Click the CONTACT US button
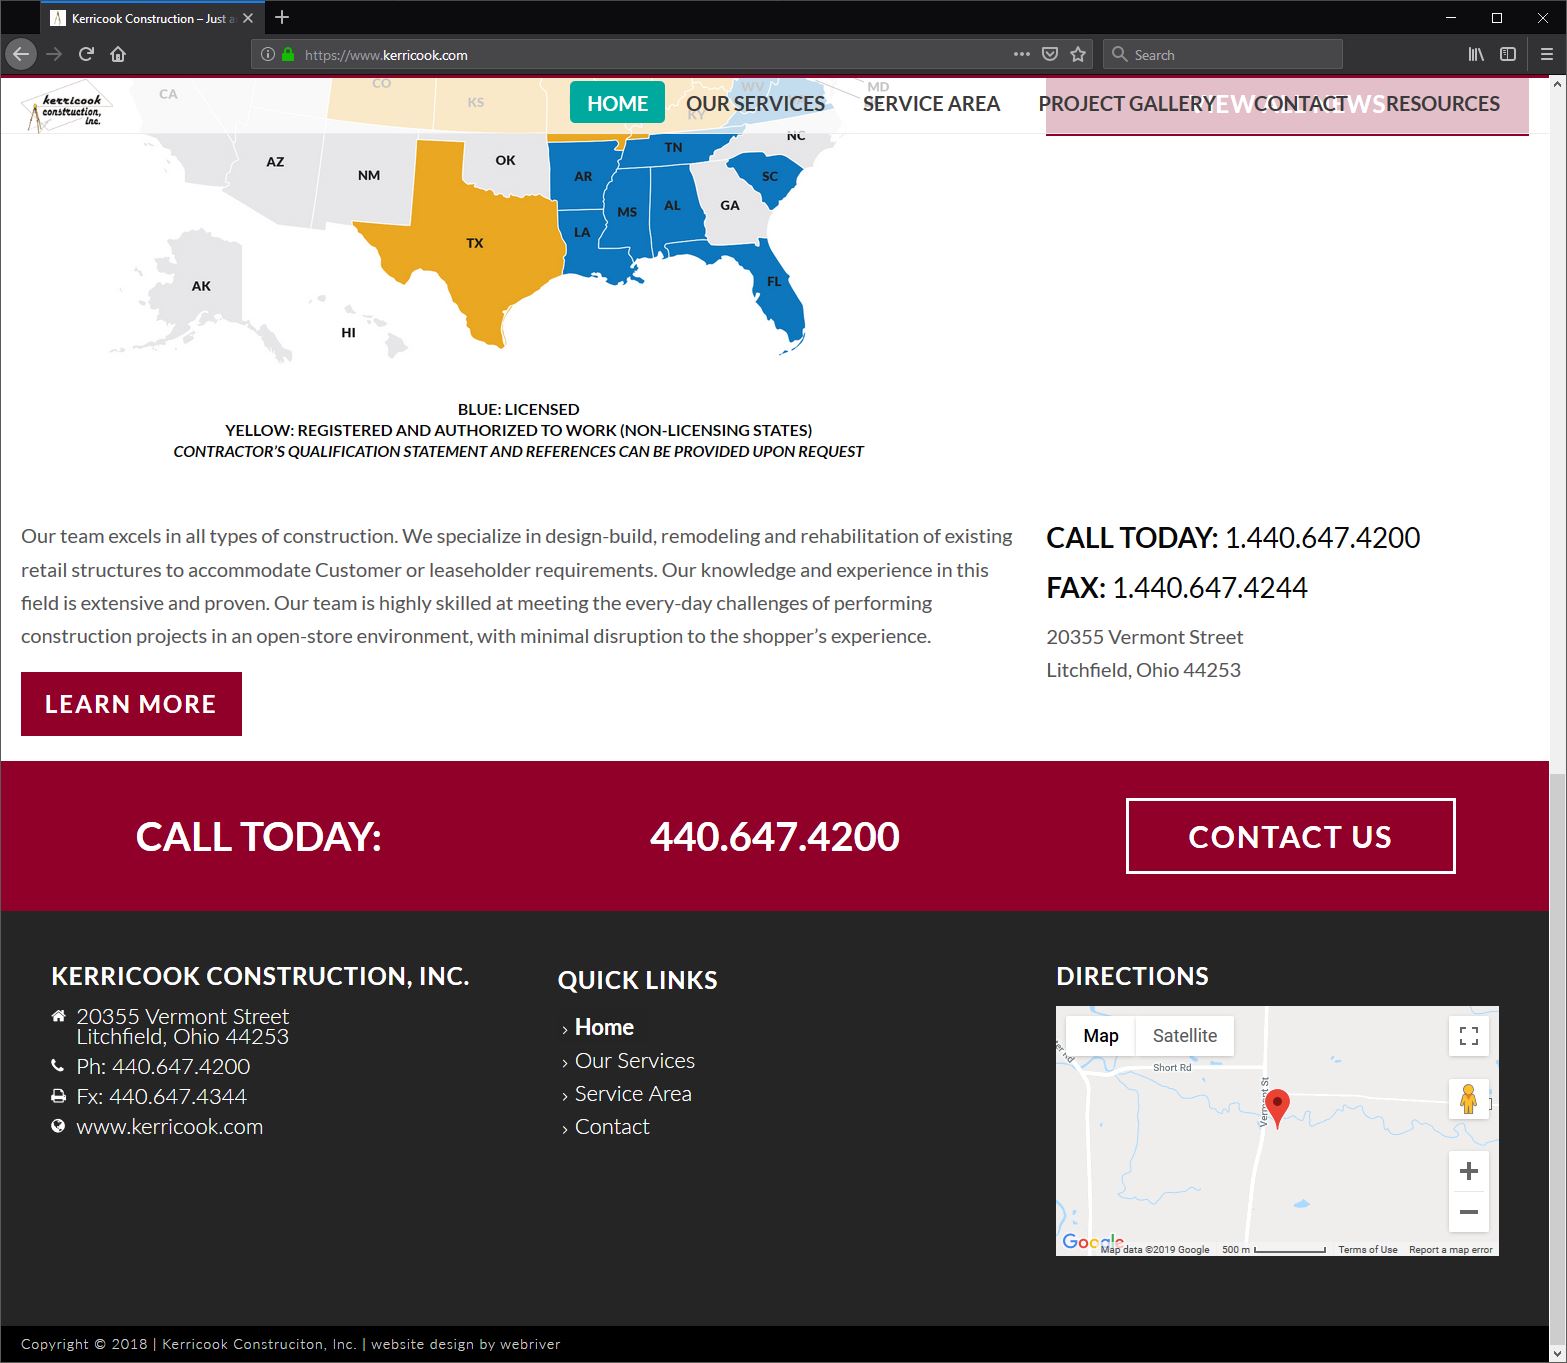Image resolution: width=1567 pixels, height=1363 pixels. click(x=1290, y=836)
